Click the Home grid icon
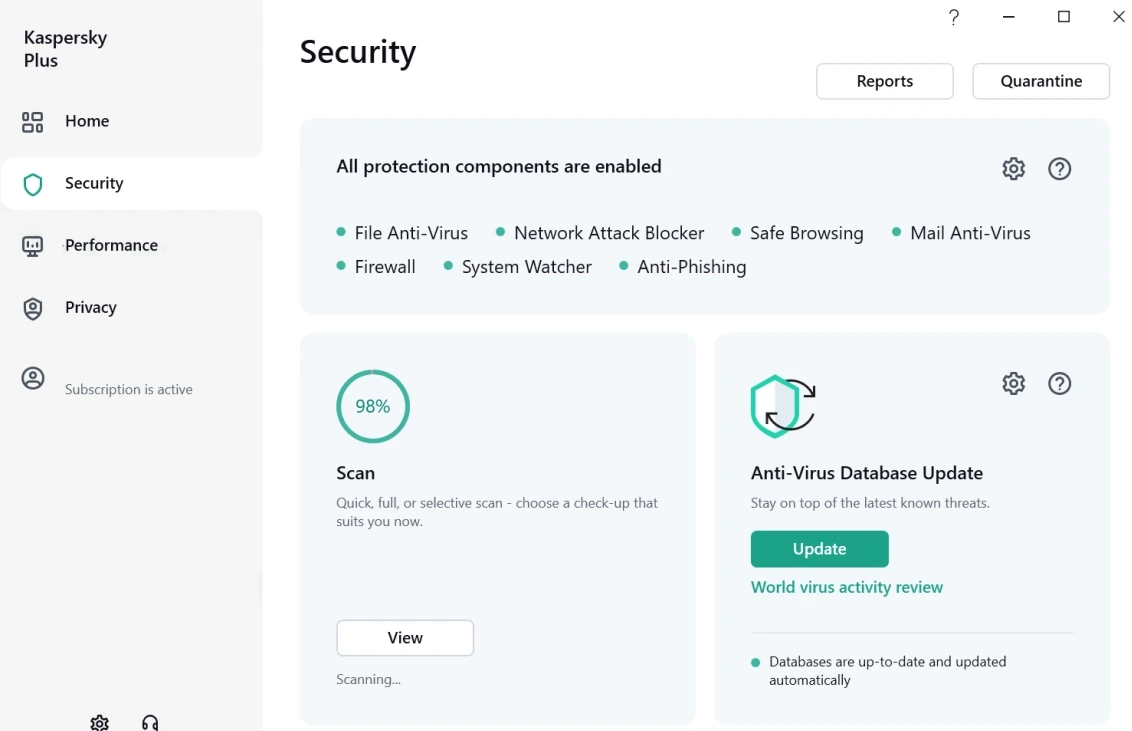The image size is (1132, 731). click(x=32, y=122)
